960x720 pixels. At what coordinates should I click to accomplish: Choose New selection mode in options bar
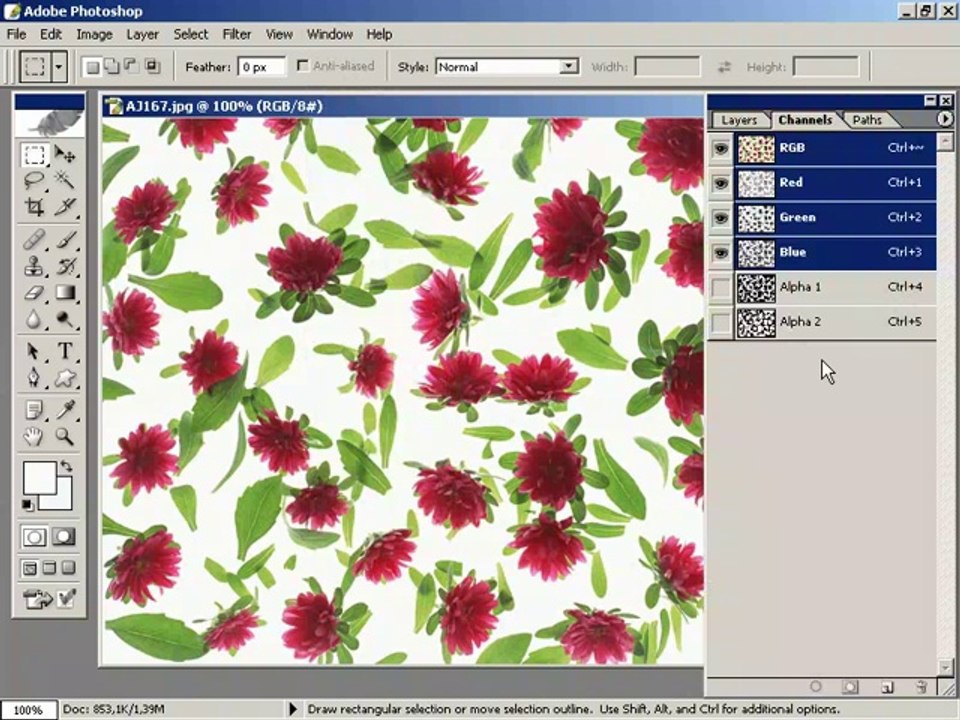[92, 66]
